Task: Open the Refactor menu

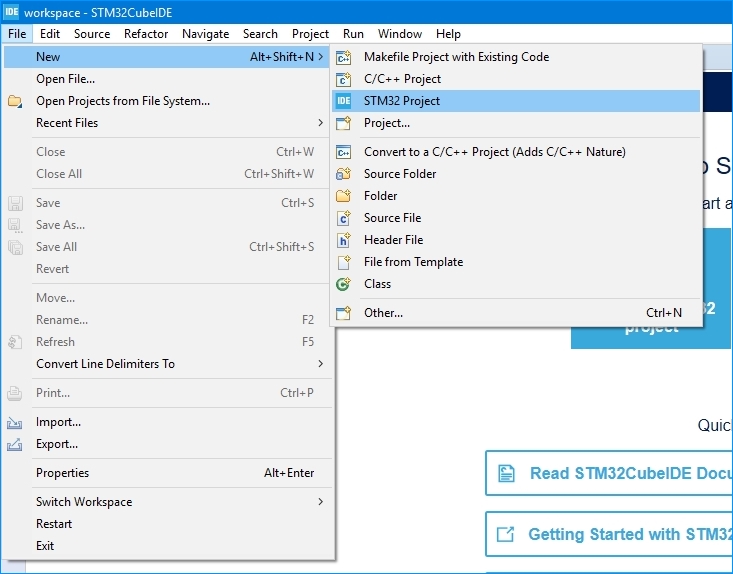Action: point(146,34)
